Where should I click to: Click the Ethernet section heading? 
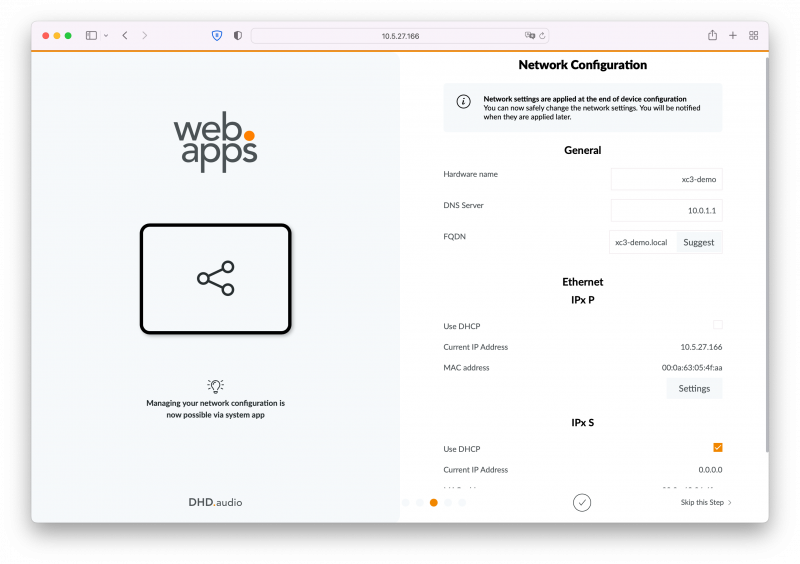[x=583, y=282]
